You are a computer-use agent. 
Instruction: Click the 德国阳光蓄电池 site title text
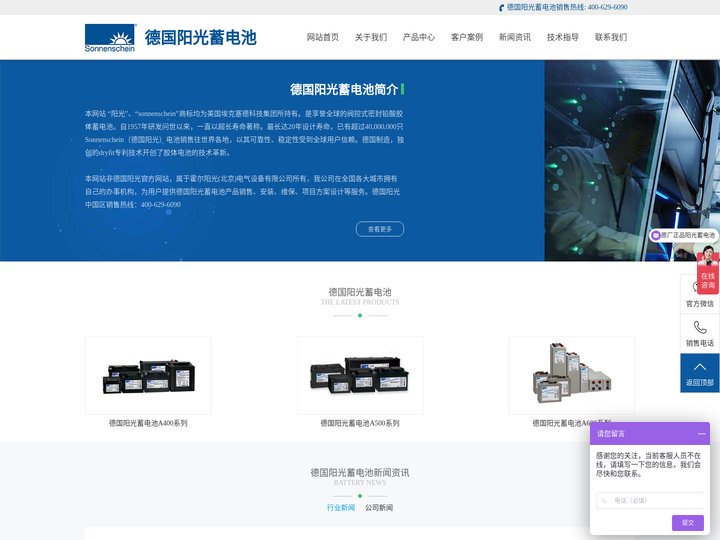tap(201, 38)
